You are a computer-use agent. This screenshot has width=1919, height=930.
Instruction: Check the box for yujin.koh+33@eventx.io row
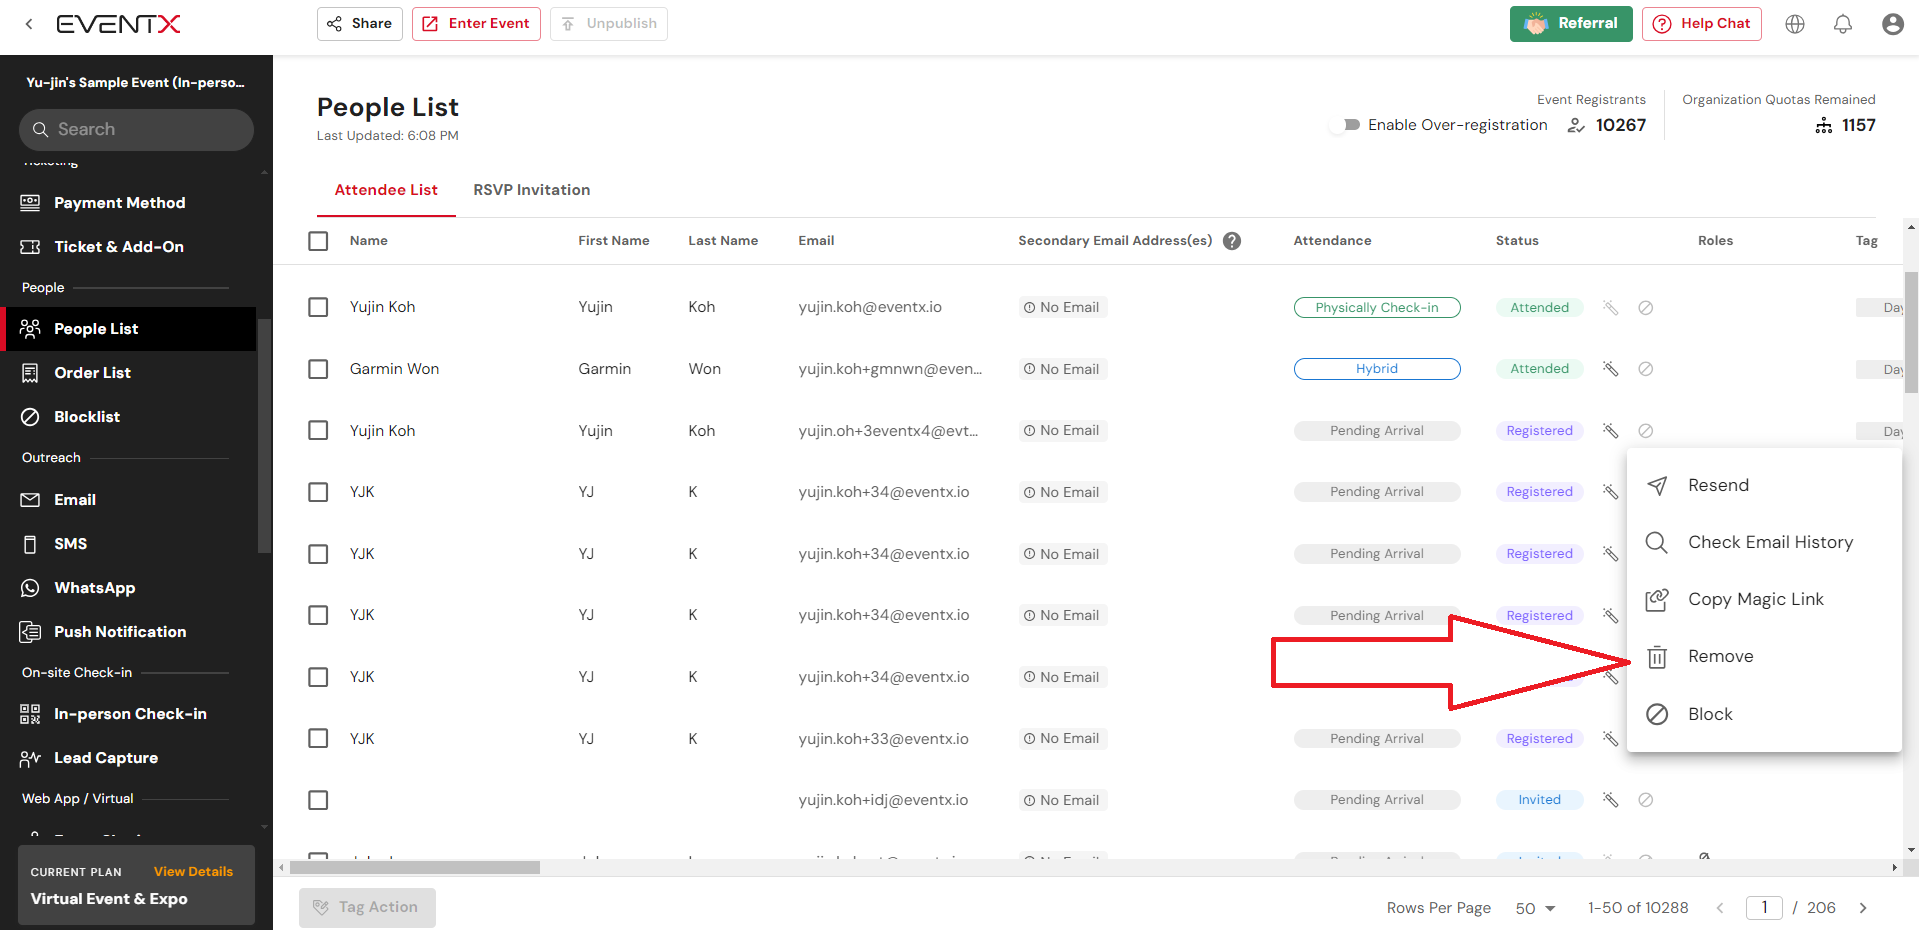tap(318, 739)
